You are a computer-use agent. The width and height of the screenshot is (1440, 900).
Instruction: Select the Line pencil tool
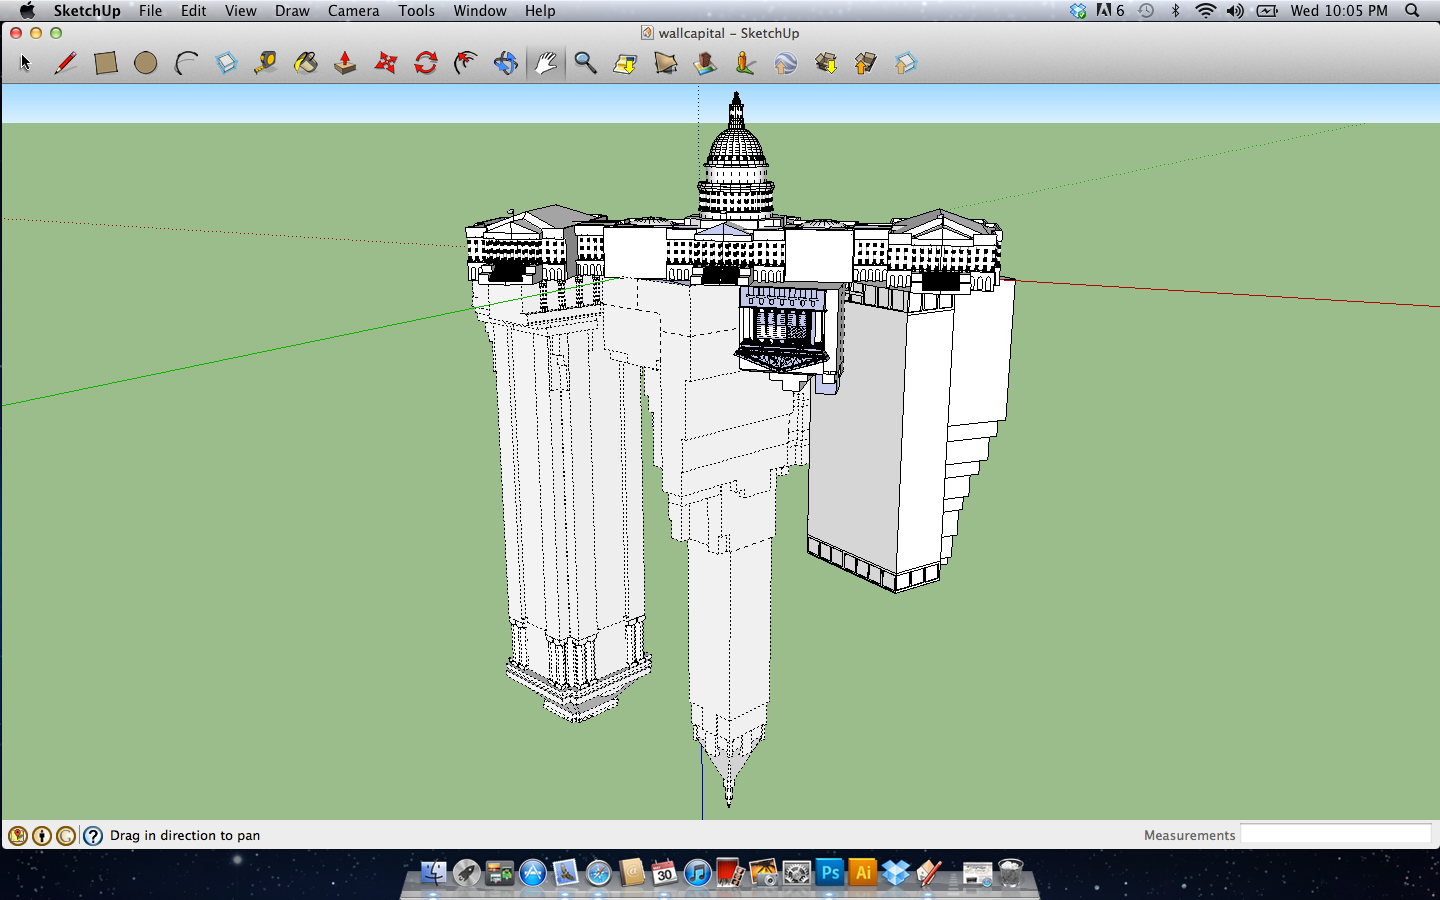tap(66, 63)
